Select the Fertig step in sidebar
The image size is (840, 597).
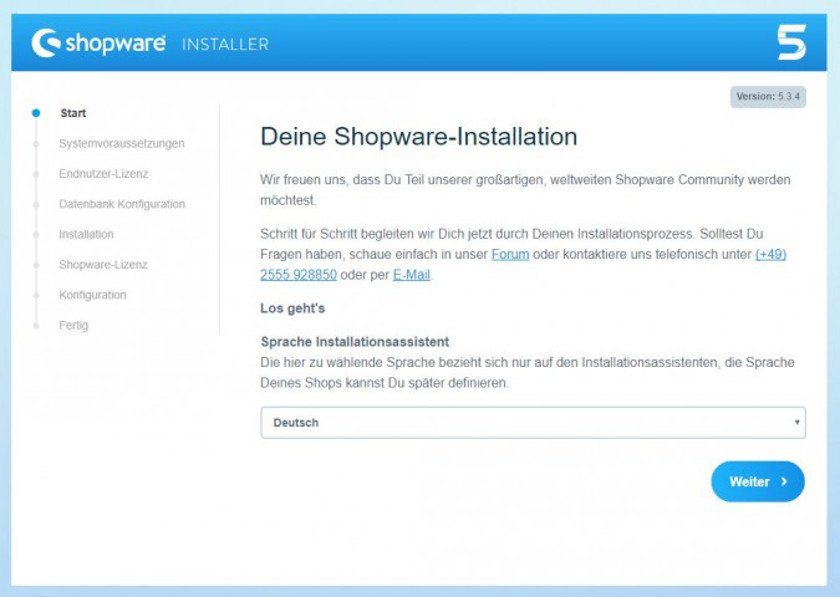point(73,325)
